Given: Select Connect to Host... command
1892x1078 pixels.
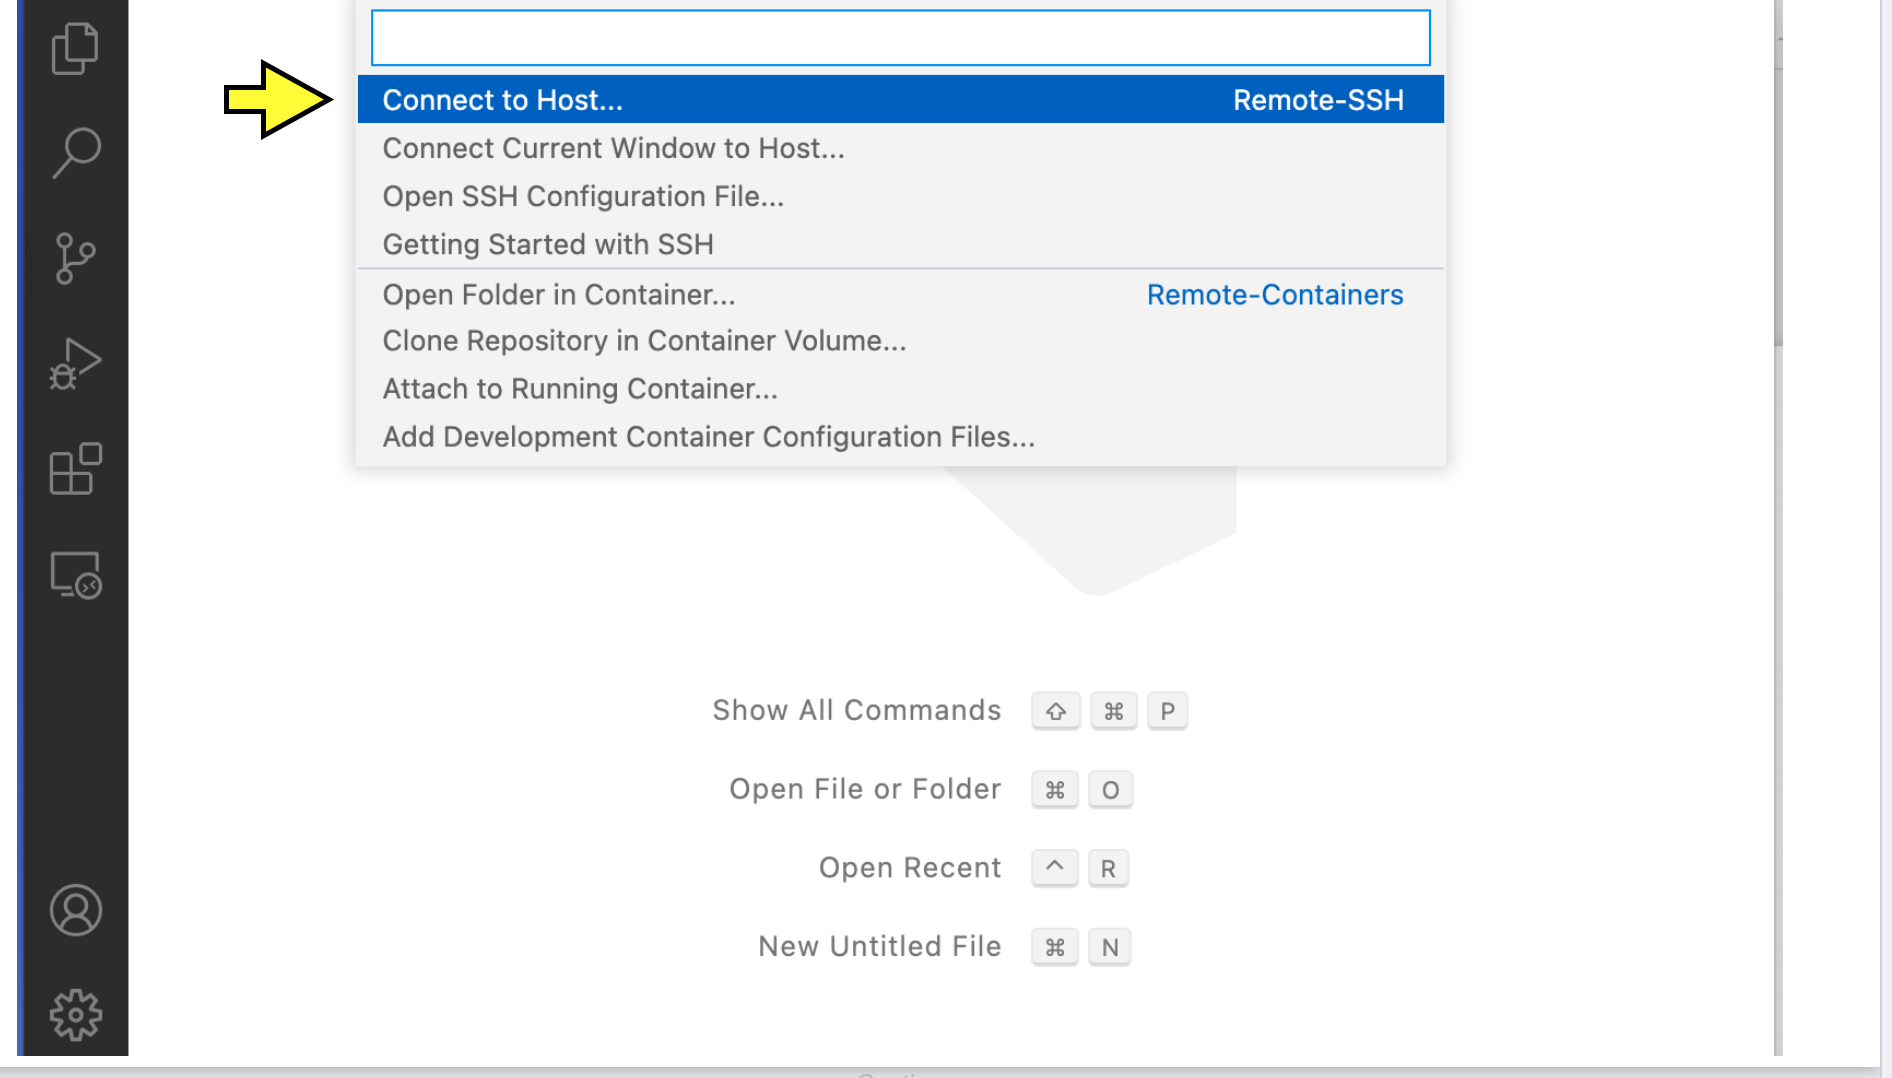Looking at the screenshot, I should pyautogui.click(x=502, y=100).
